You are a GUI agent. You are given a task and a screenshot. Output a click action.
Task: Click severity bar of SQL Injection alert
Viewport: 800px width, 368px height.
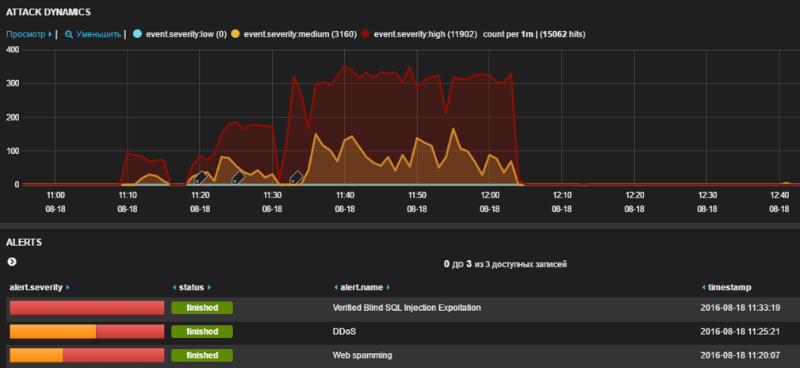(x=87, y=308)
